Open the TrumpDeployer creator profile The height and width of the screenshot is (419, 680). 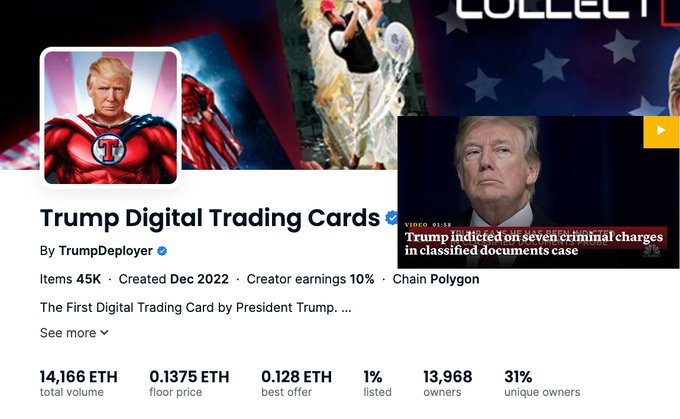(x=105, y=251)
